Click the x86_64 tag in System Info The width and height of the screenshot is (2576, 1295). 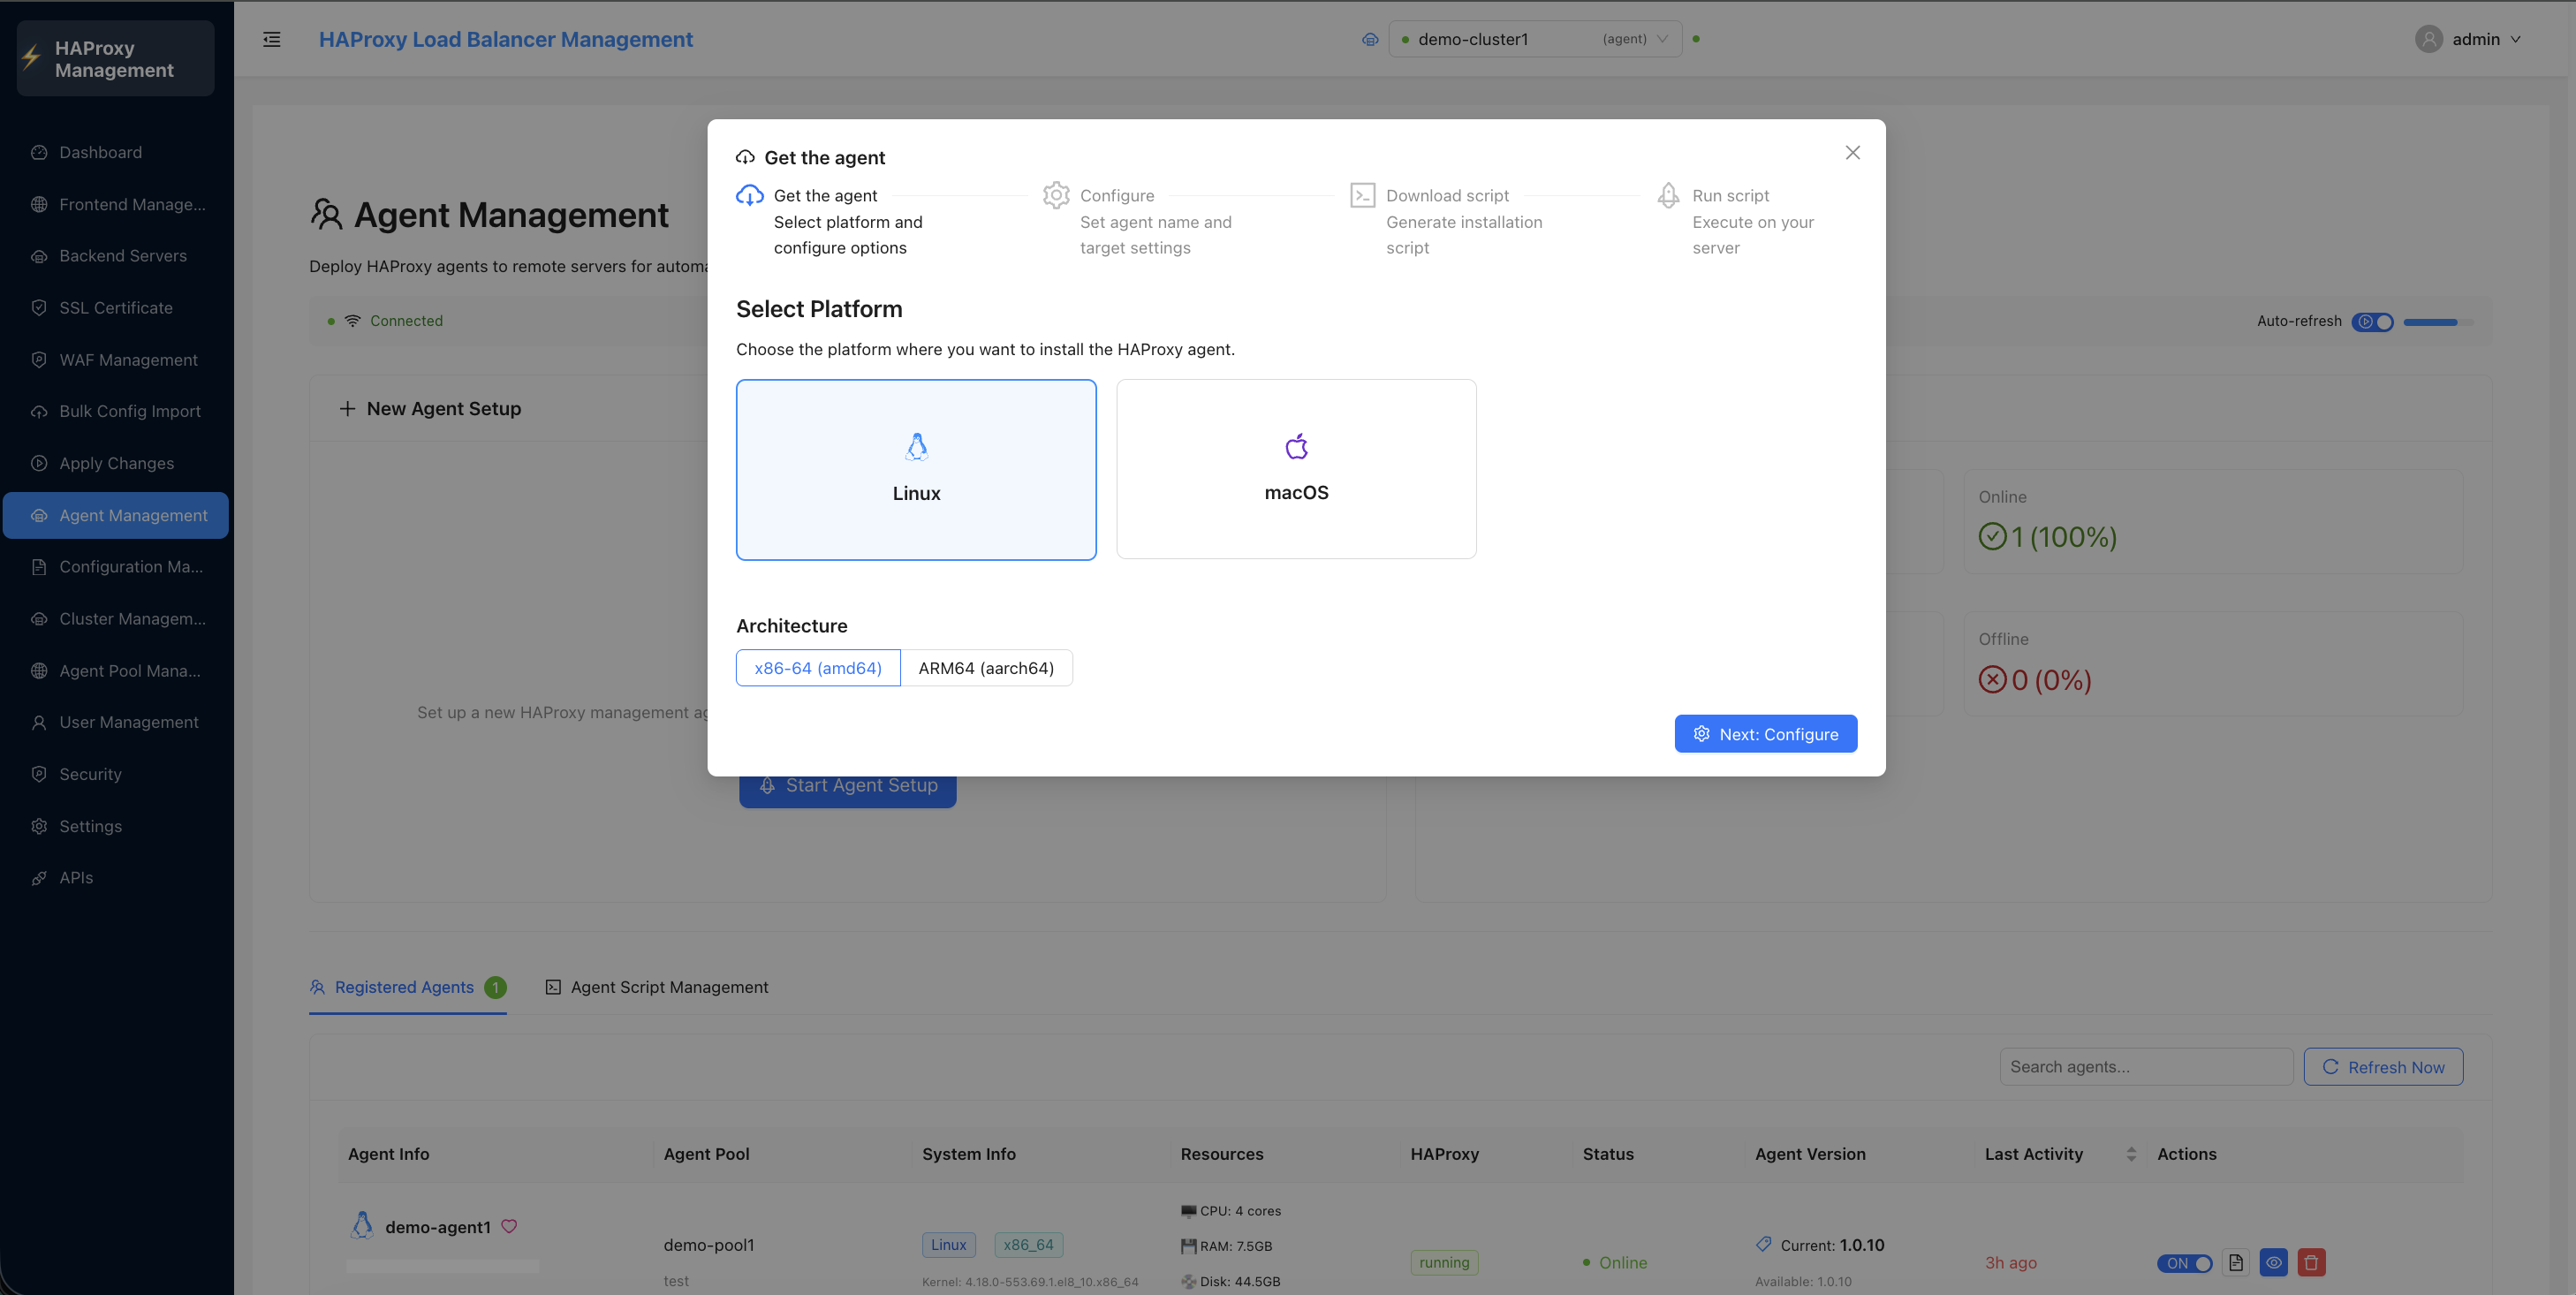pos(1028,1245)
